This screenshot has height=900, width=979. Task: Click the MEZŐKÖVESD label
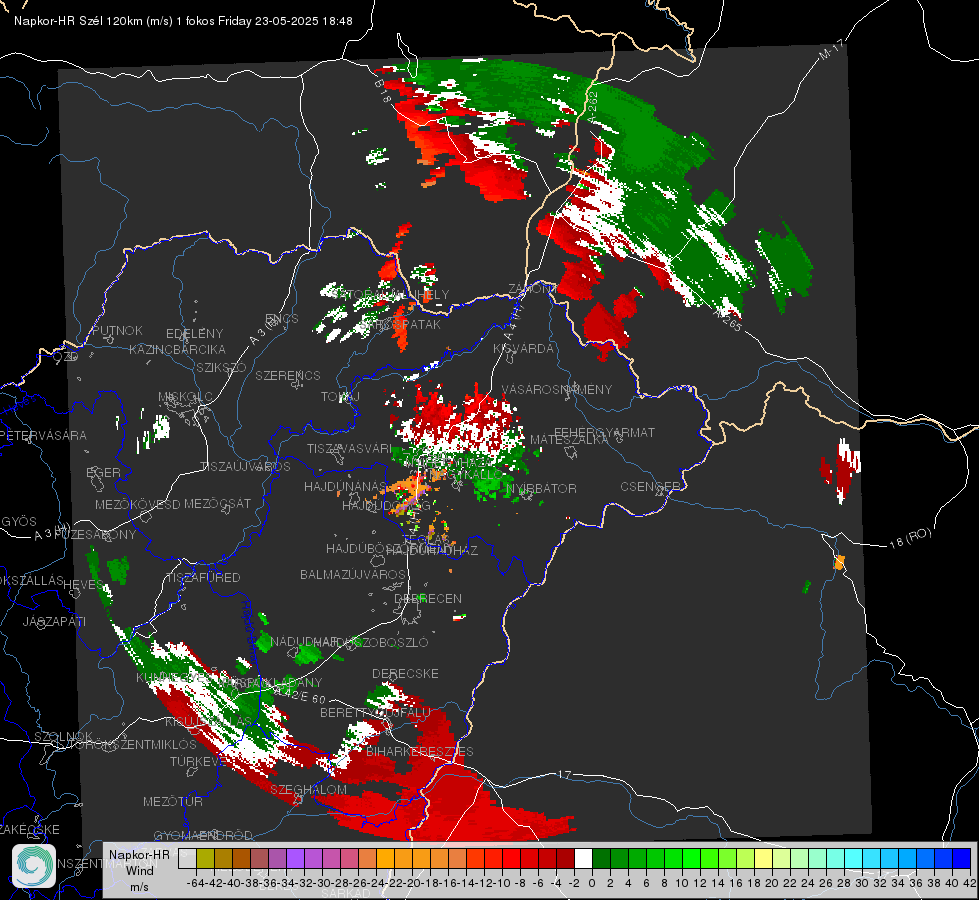(x=137, y=504)
